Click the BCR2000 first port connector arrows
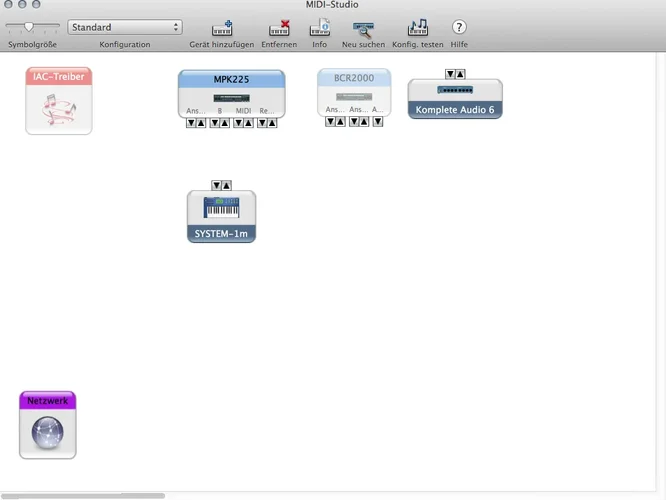This screenshot has width=666, height=500. tap(335, 122)
